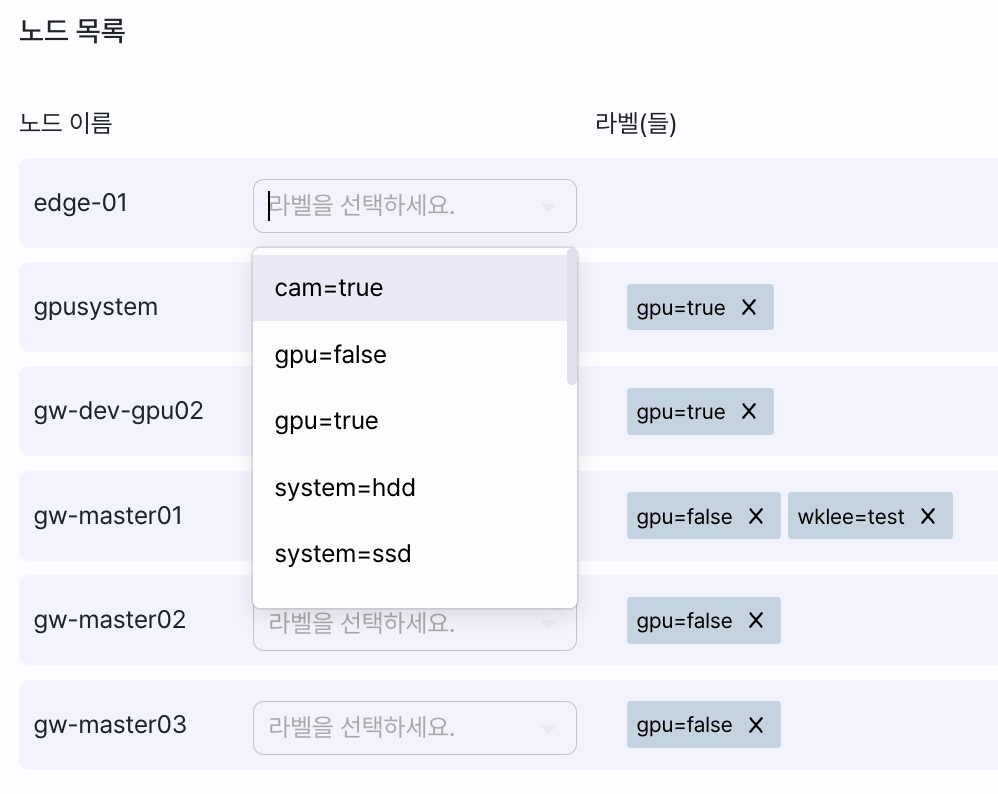Click gpusystem's gpu=true chip text
The image size is (998, 794).
pos(681,308)
